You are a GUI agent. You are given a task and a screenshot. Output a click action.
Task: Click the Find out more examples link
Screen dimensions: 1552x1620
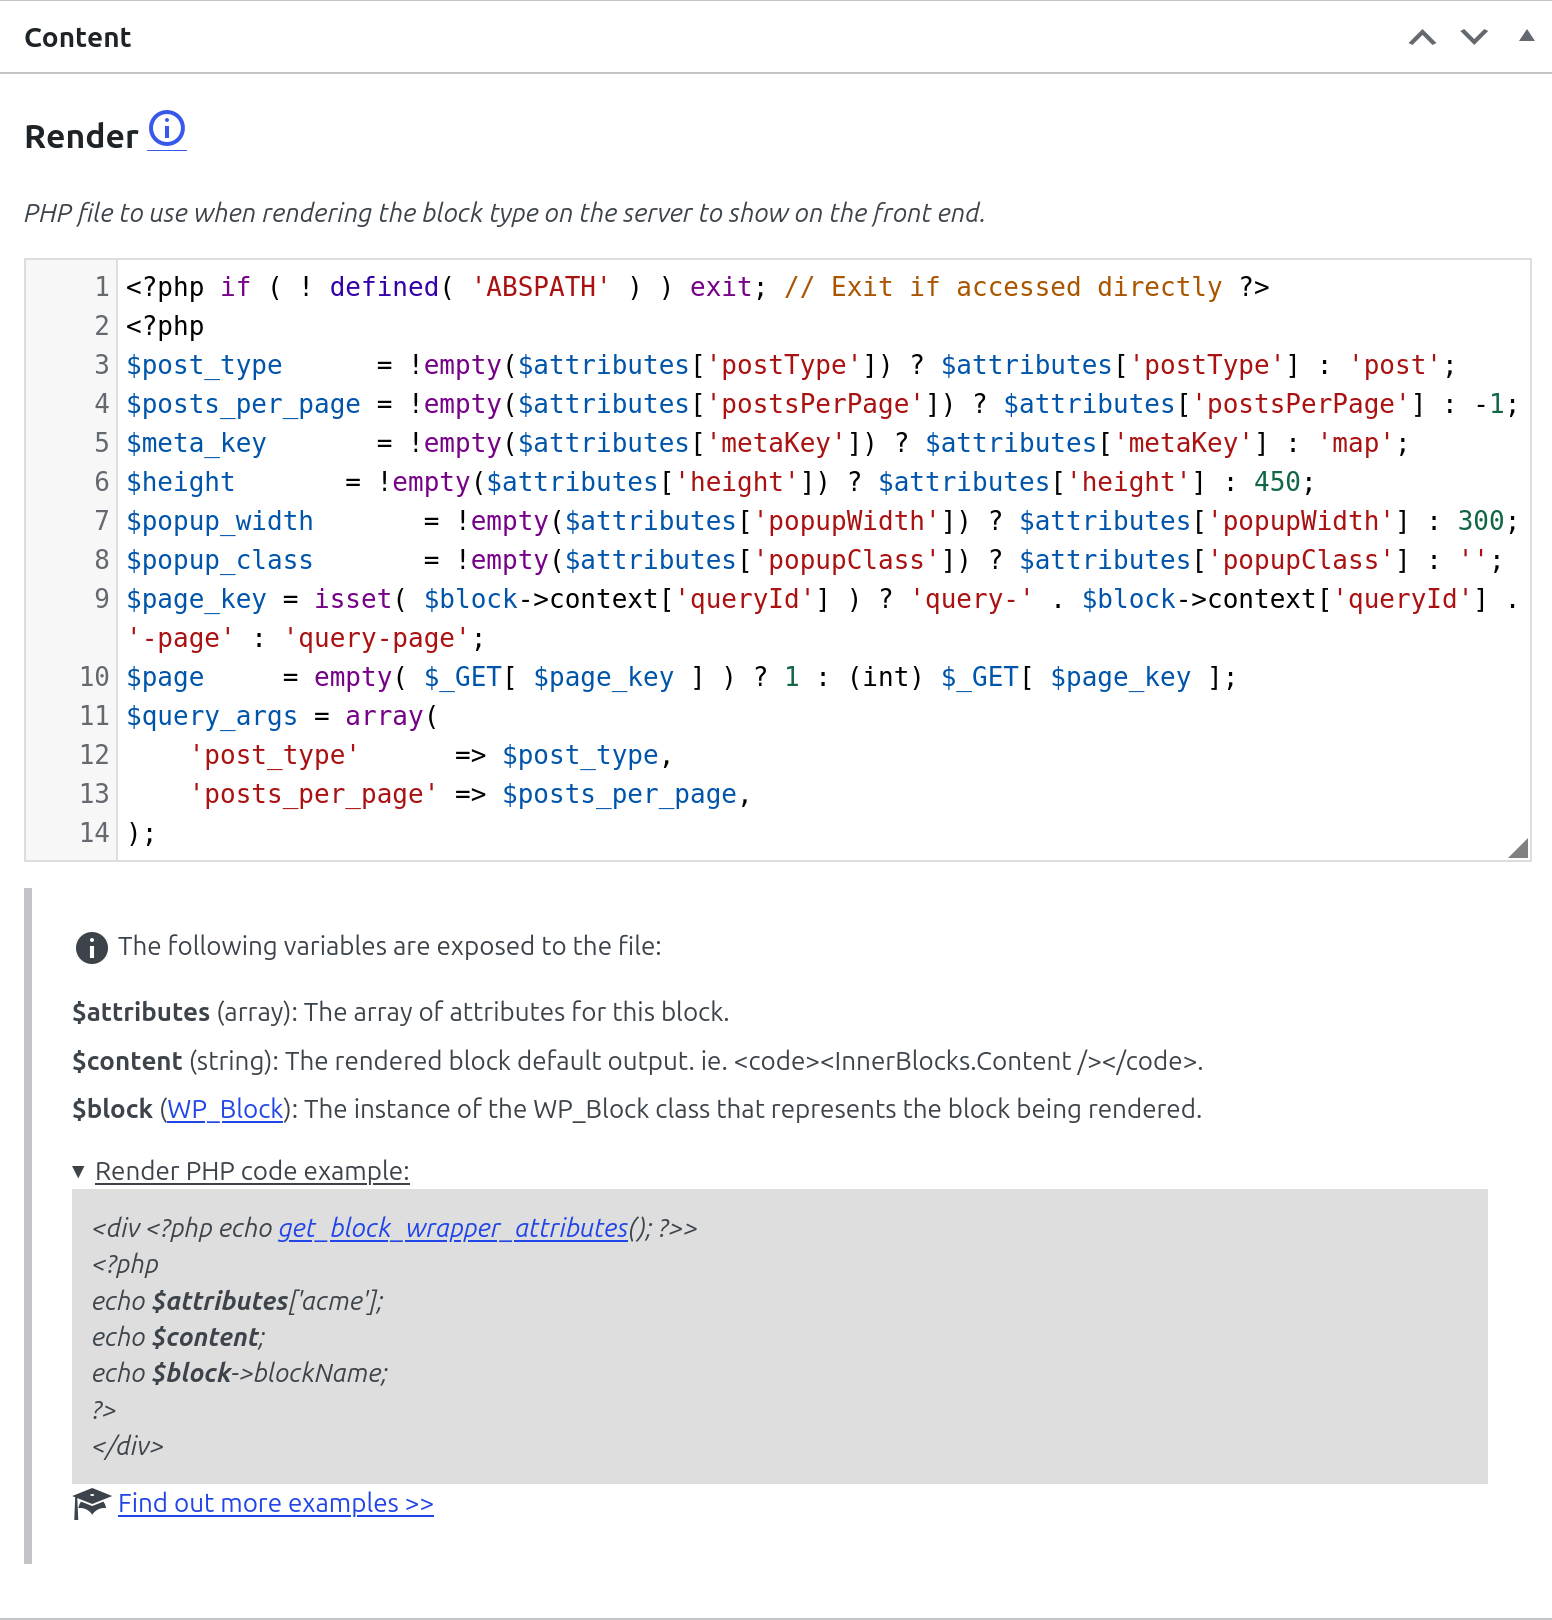pyautogui.click(x=276, y=1503)
